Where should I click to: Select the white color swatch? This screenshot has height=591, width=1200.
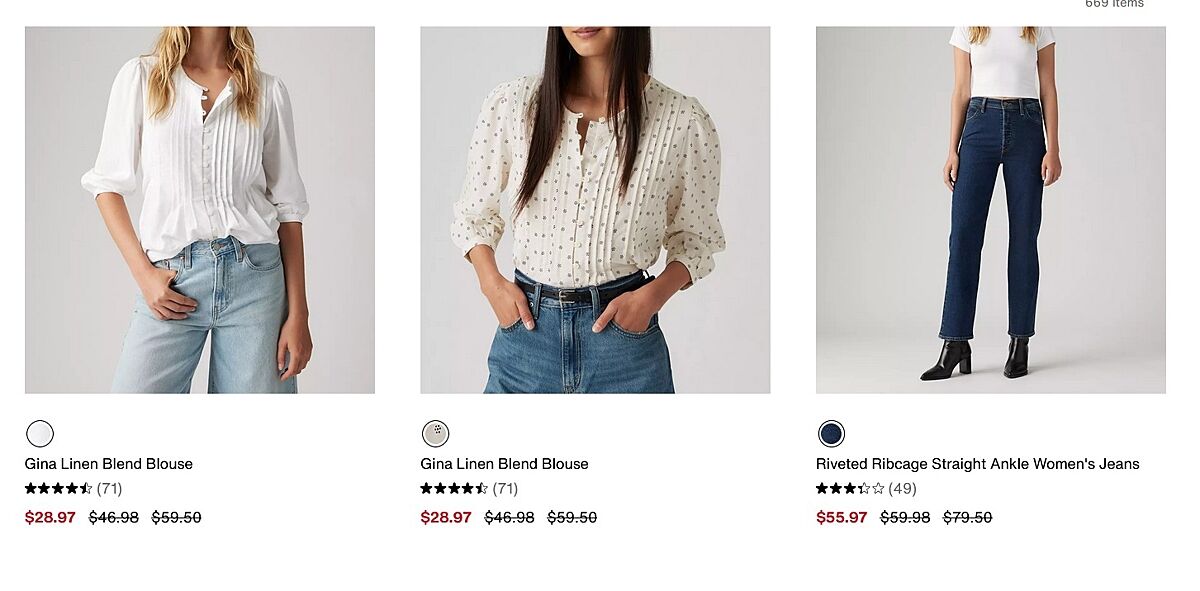(40, 434)
